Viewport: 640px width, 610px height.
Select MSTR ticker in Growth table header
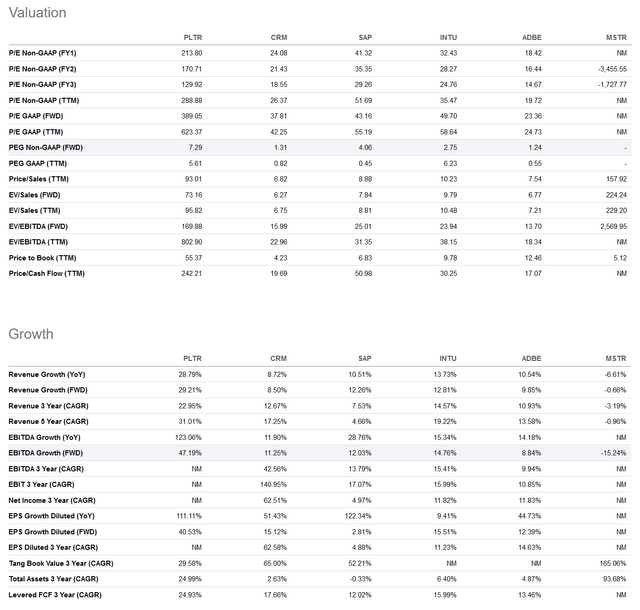(616, 358)
